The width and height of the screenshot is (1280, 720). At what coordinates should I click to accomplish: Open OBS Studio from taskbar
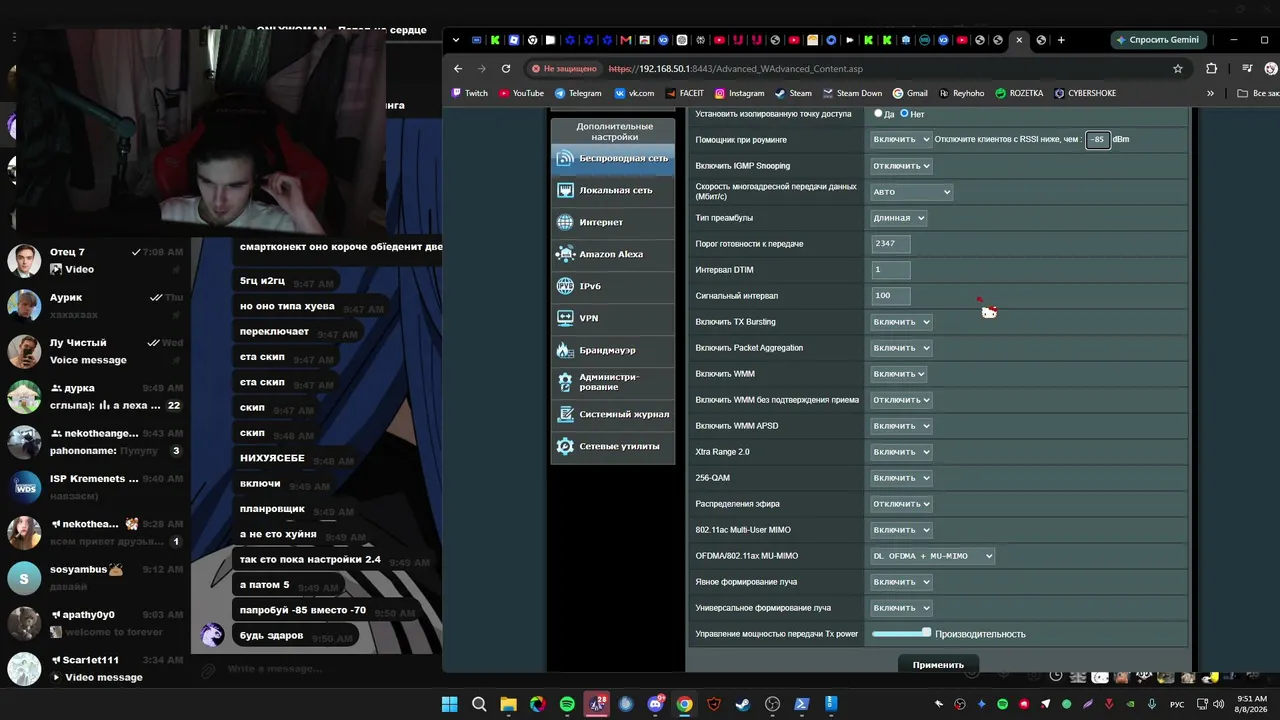(772, 704)
